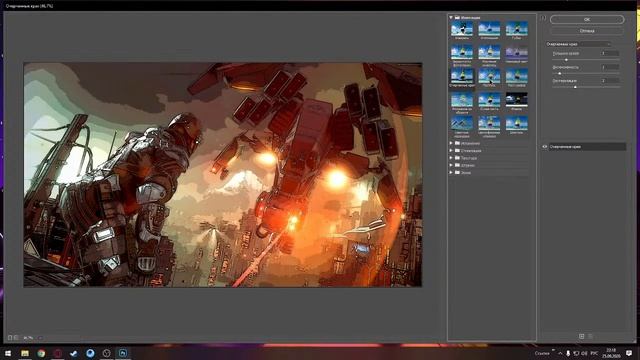Expand the Эскиз filter folder
This screenshot has height=360, width=640.
point(451,173)
